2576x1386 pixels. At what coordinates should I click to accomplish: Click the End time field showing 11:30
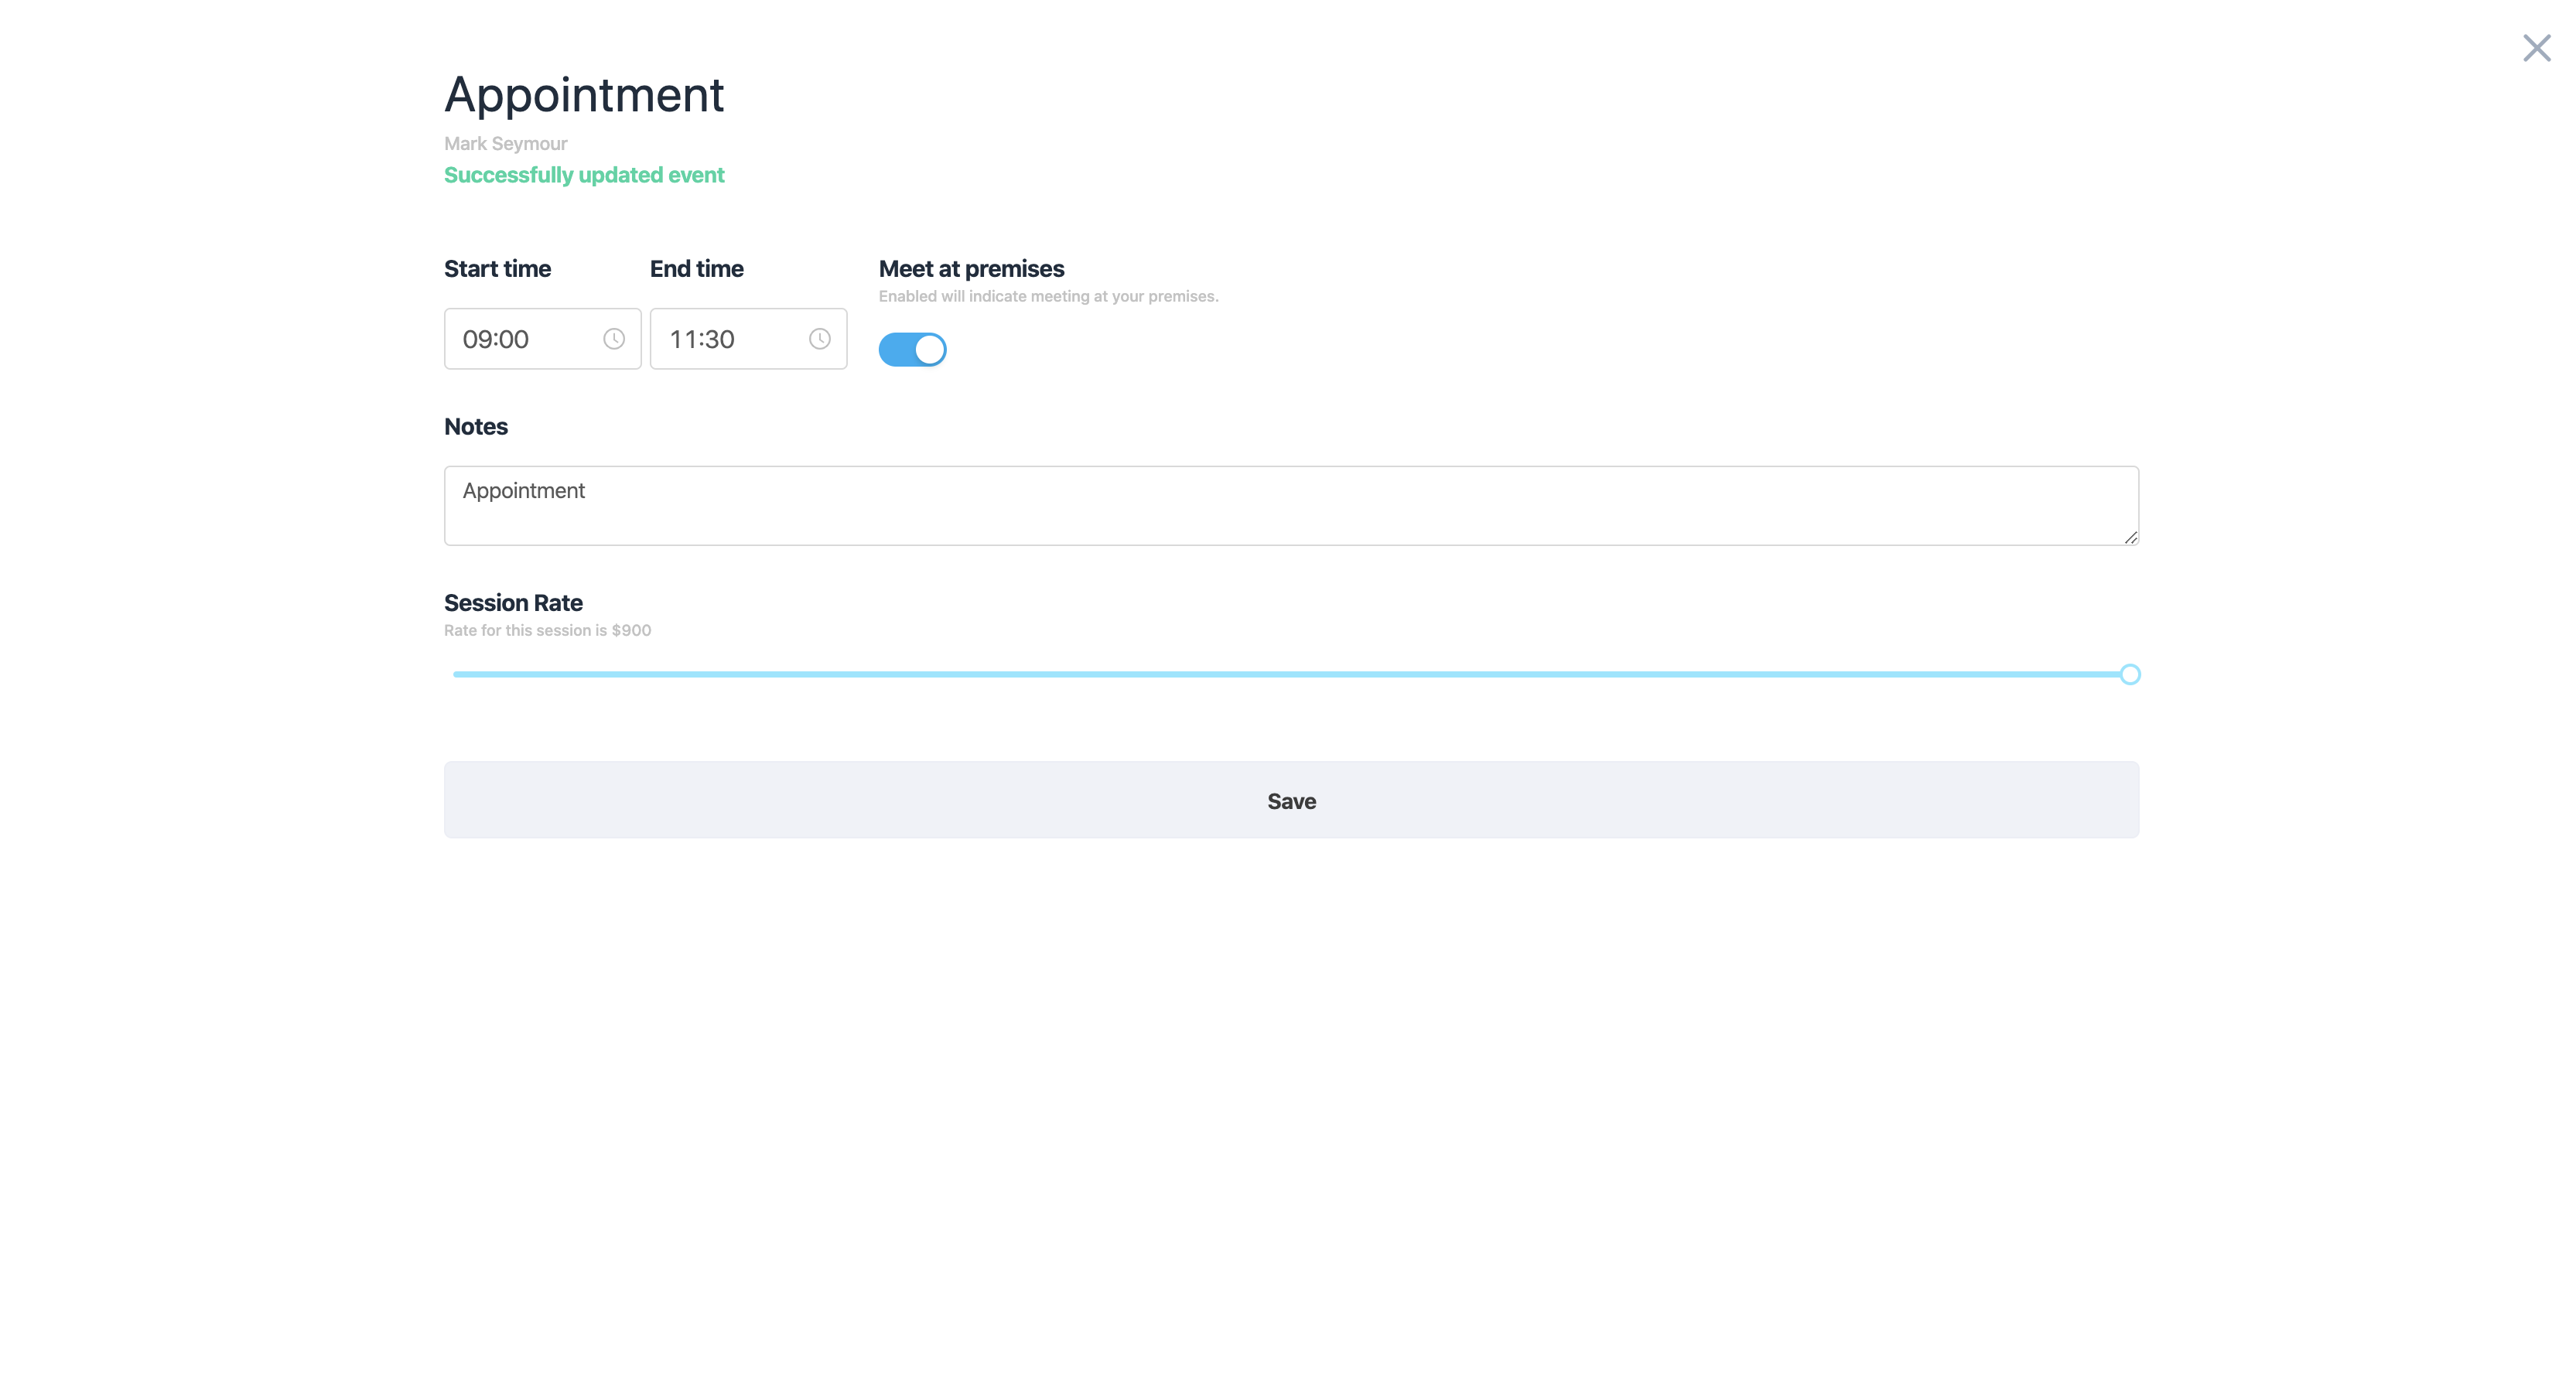[726, 339]
